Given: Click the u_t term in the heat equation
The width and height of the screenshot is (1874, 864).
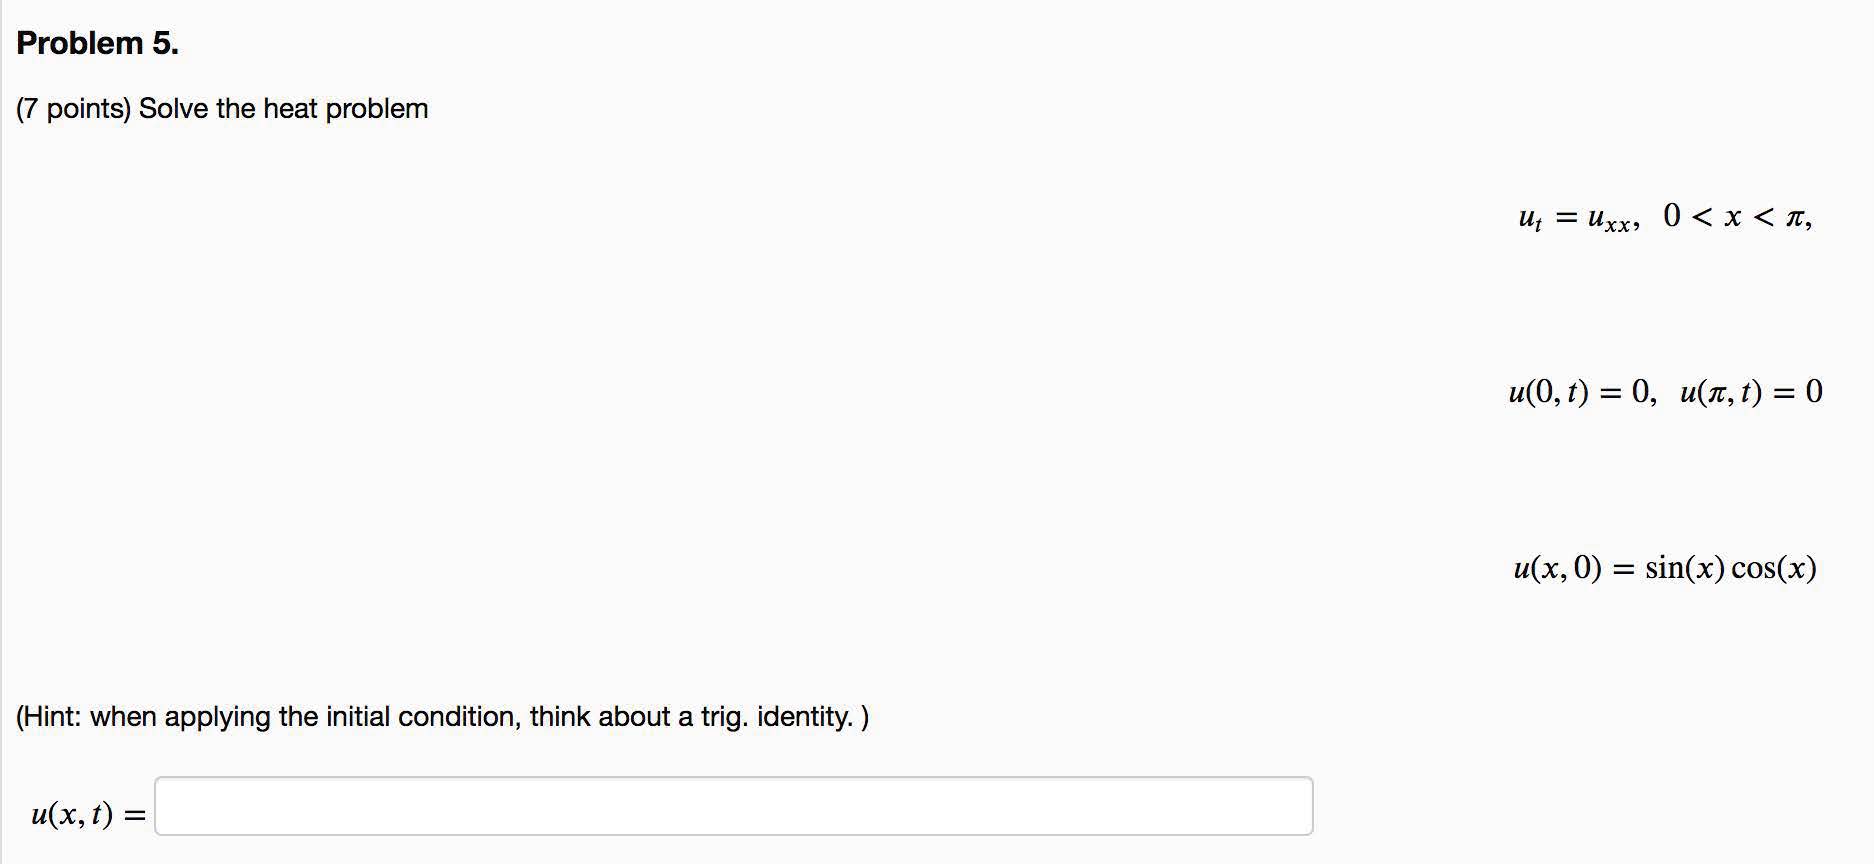Looking at the screenshot, I should 1530,218.
